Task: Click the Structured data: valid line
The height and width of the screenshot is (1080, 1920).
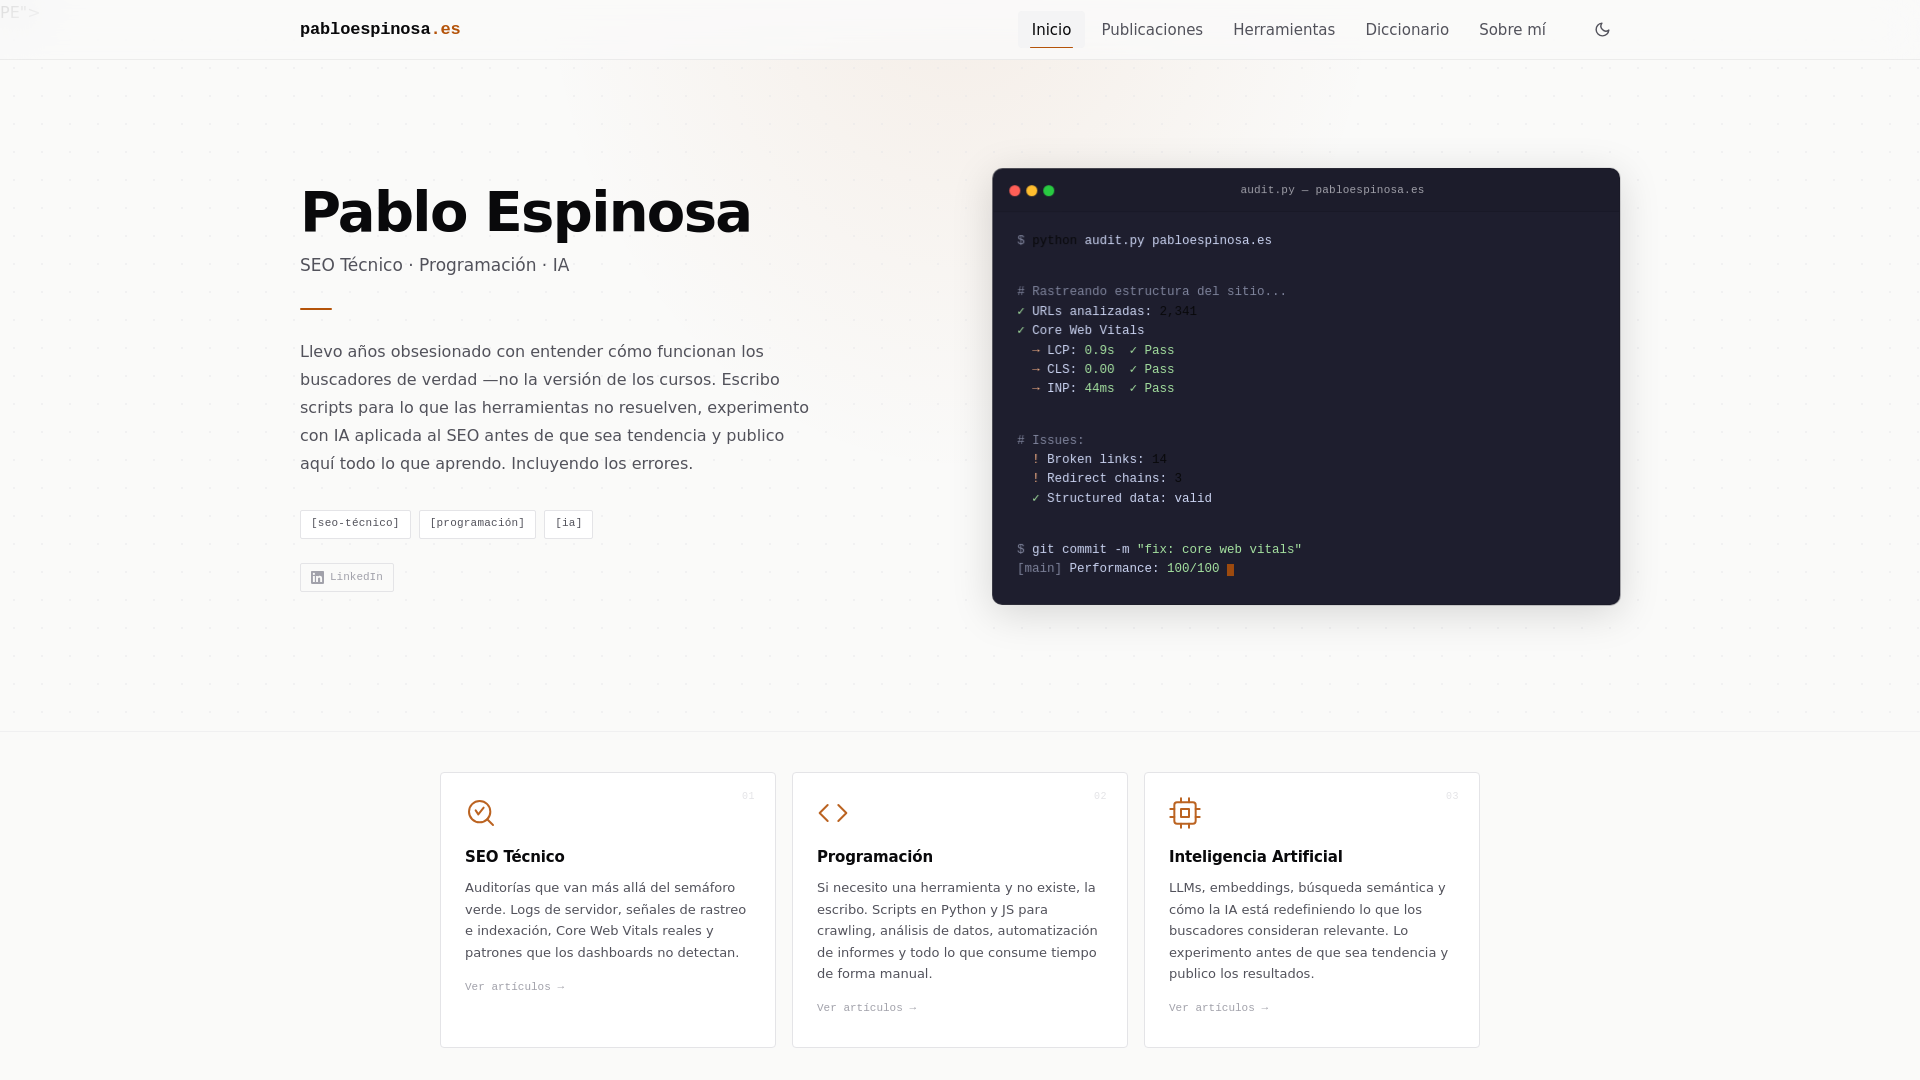Action: click(x=1122, y=499)
